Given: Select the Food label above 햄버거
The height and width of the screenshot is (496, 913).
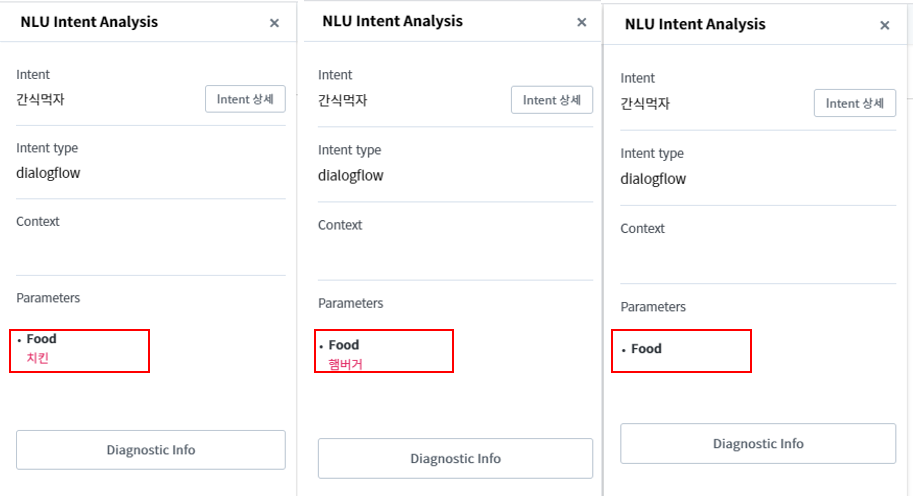Looking at the screenshot, I should 344,345.
